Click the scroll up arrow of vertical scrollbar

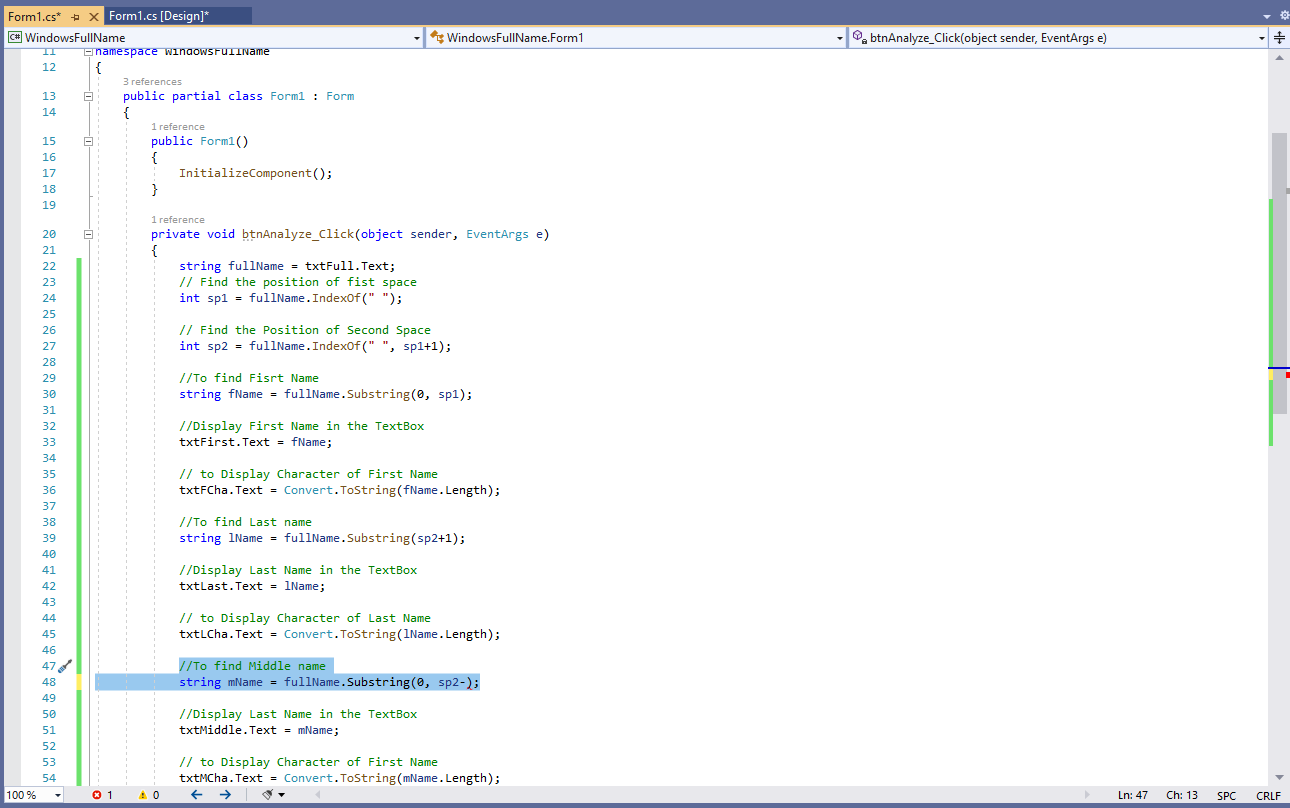point(1279,57)
